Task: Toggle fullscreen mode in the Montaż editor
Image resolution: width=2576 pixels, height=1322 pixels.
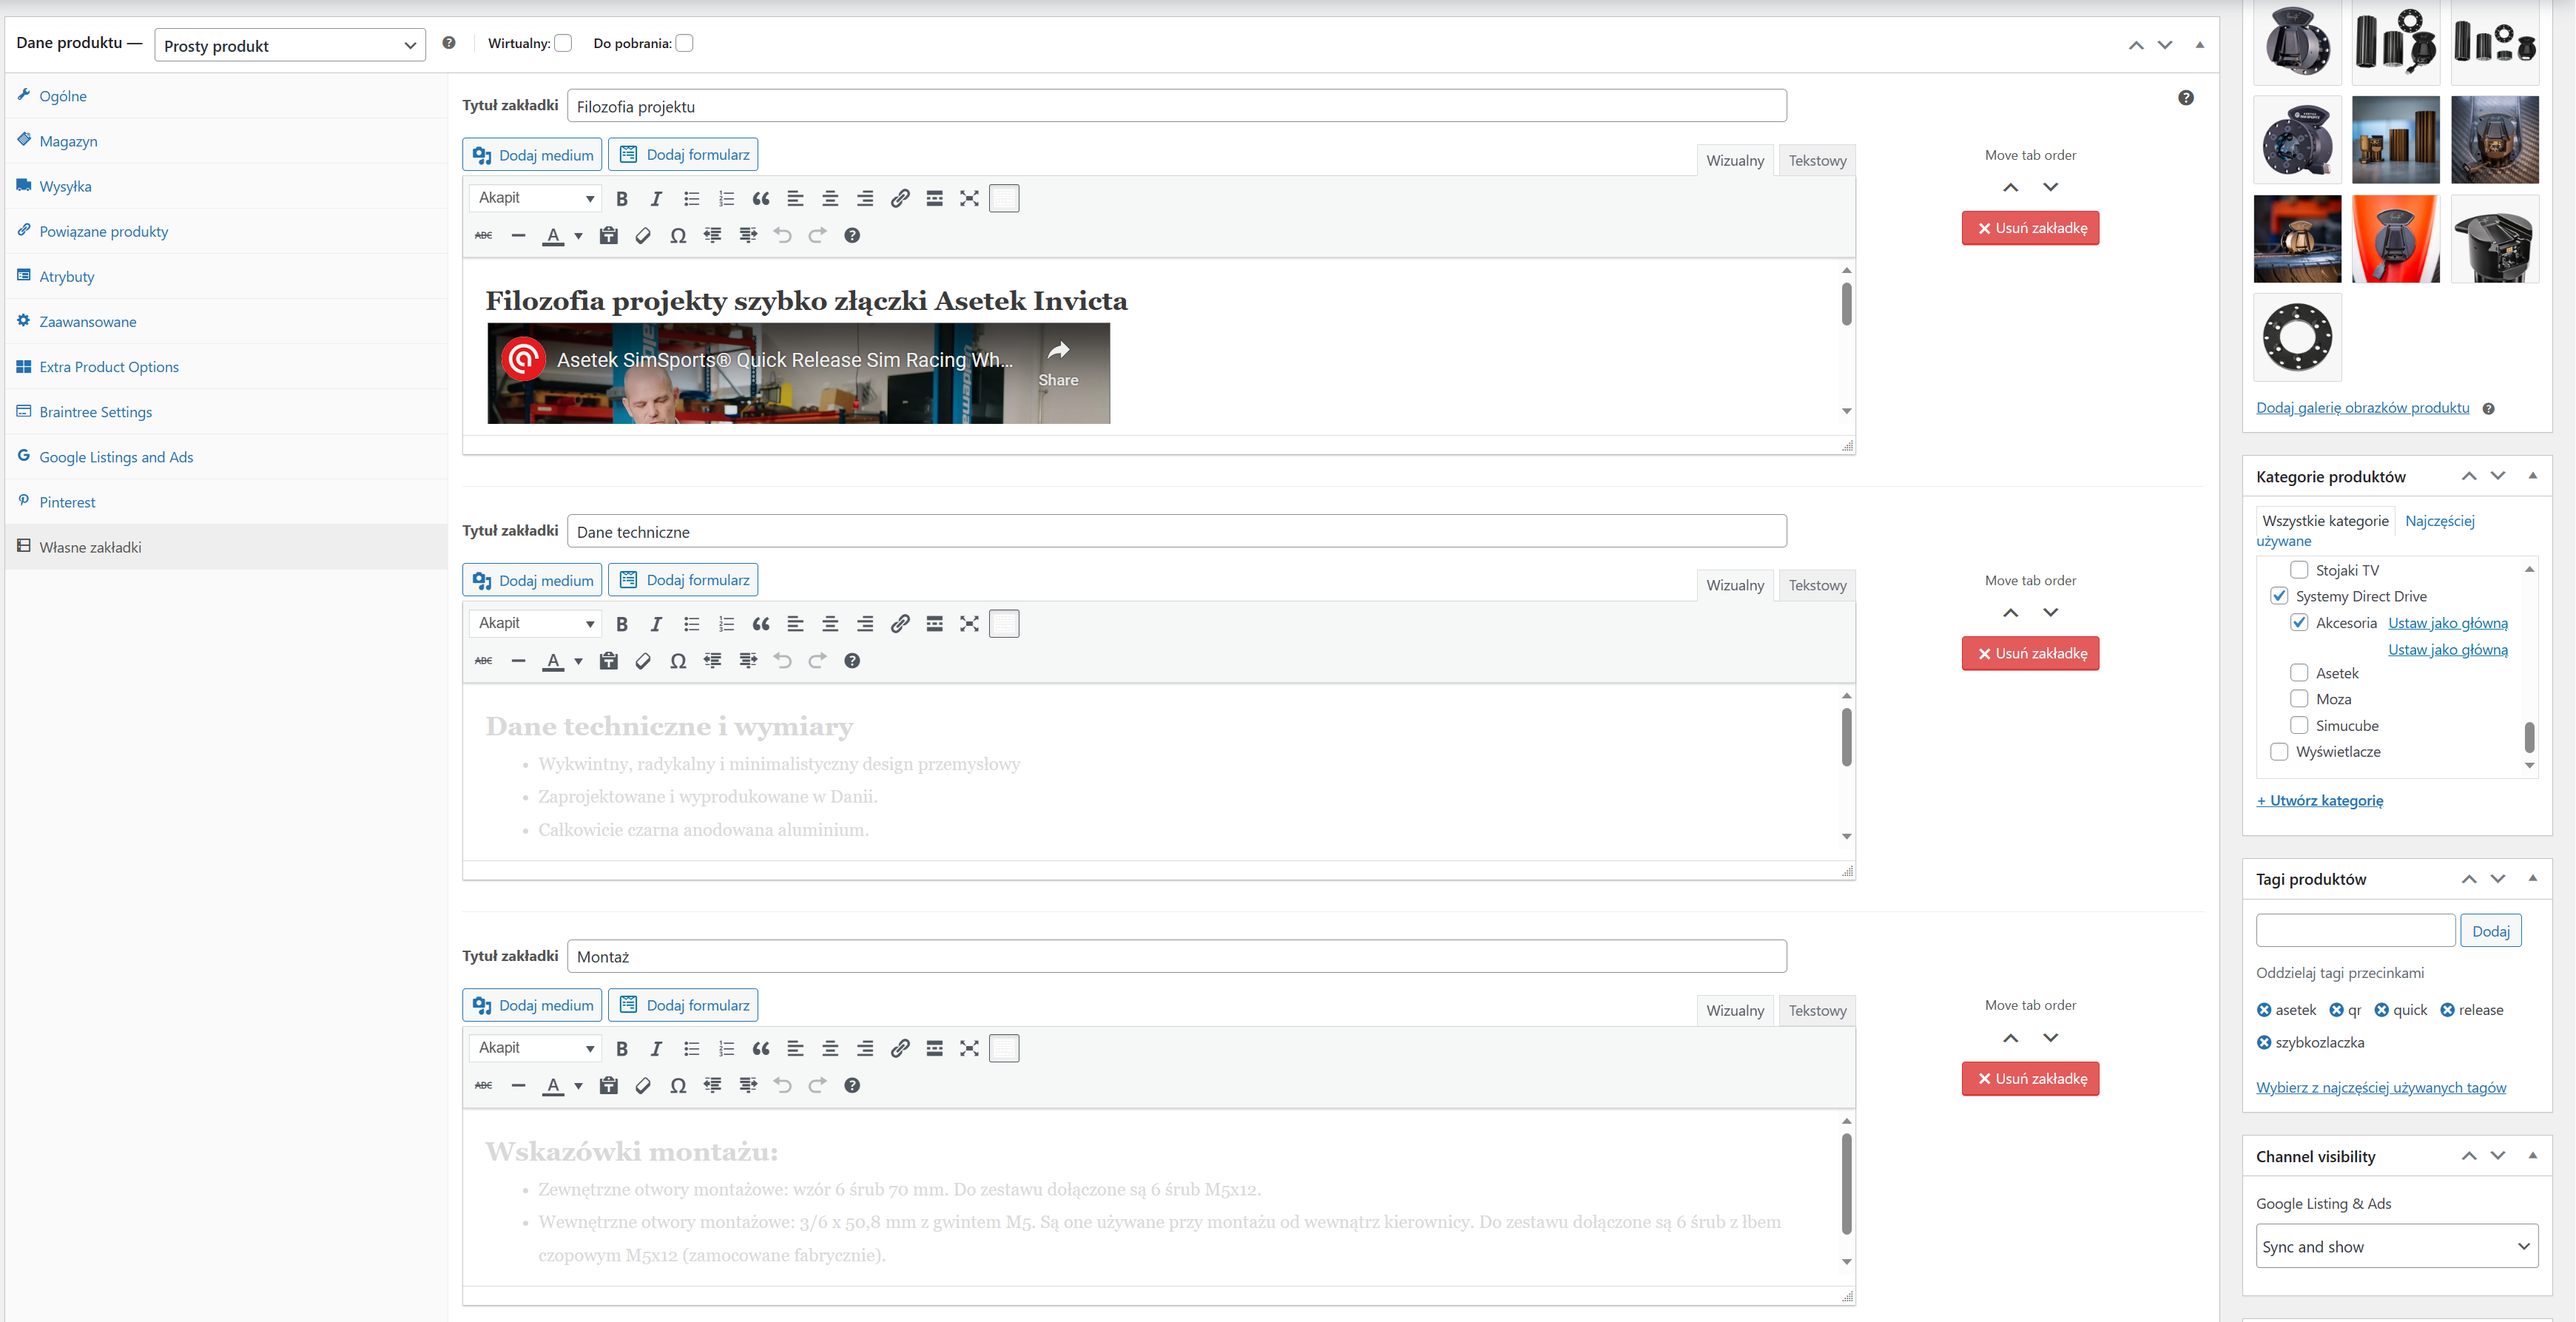Action: pos(968,1048)
